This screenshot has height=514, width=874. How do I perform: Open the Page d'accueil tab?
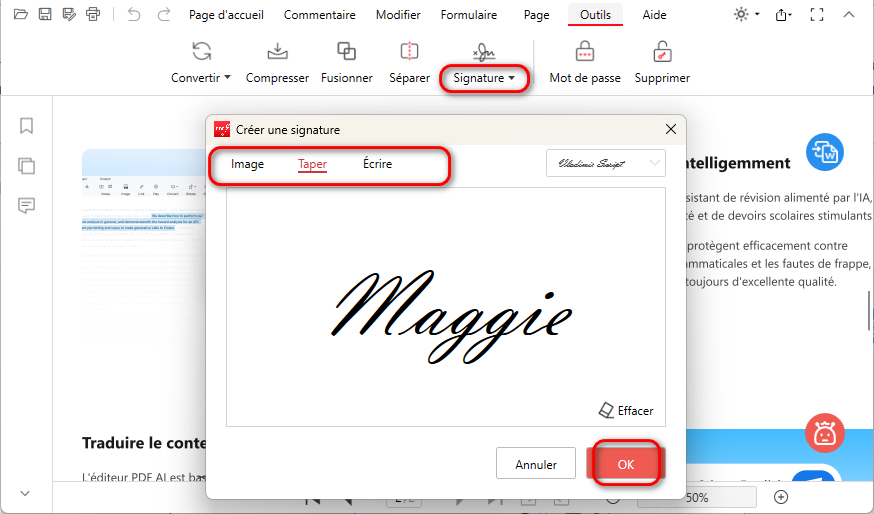click(x=226, y=15)
